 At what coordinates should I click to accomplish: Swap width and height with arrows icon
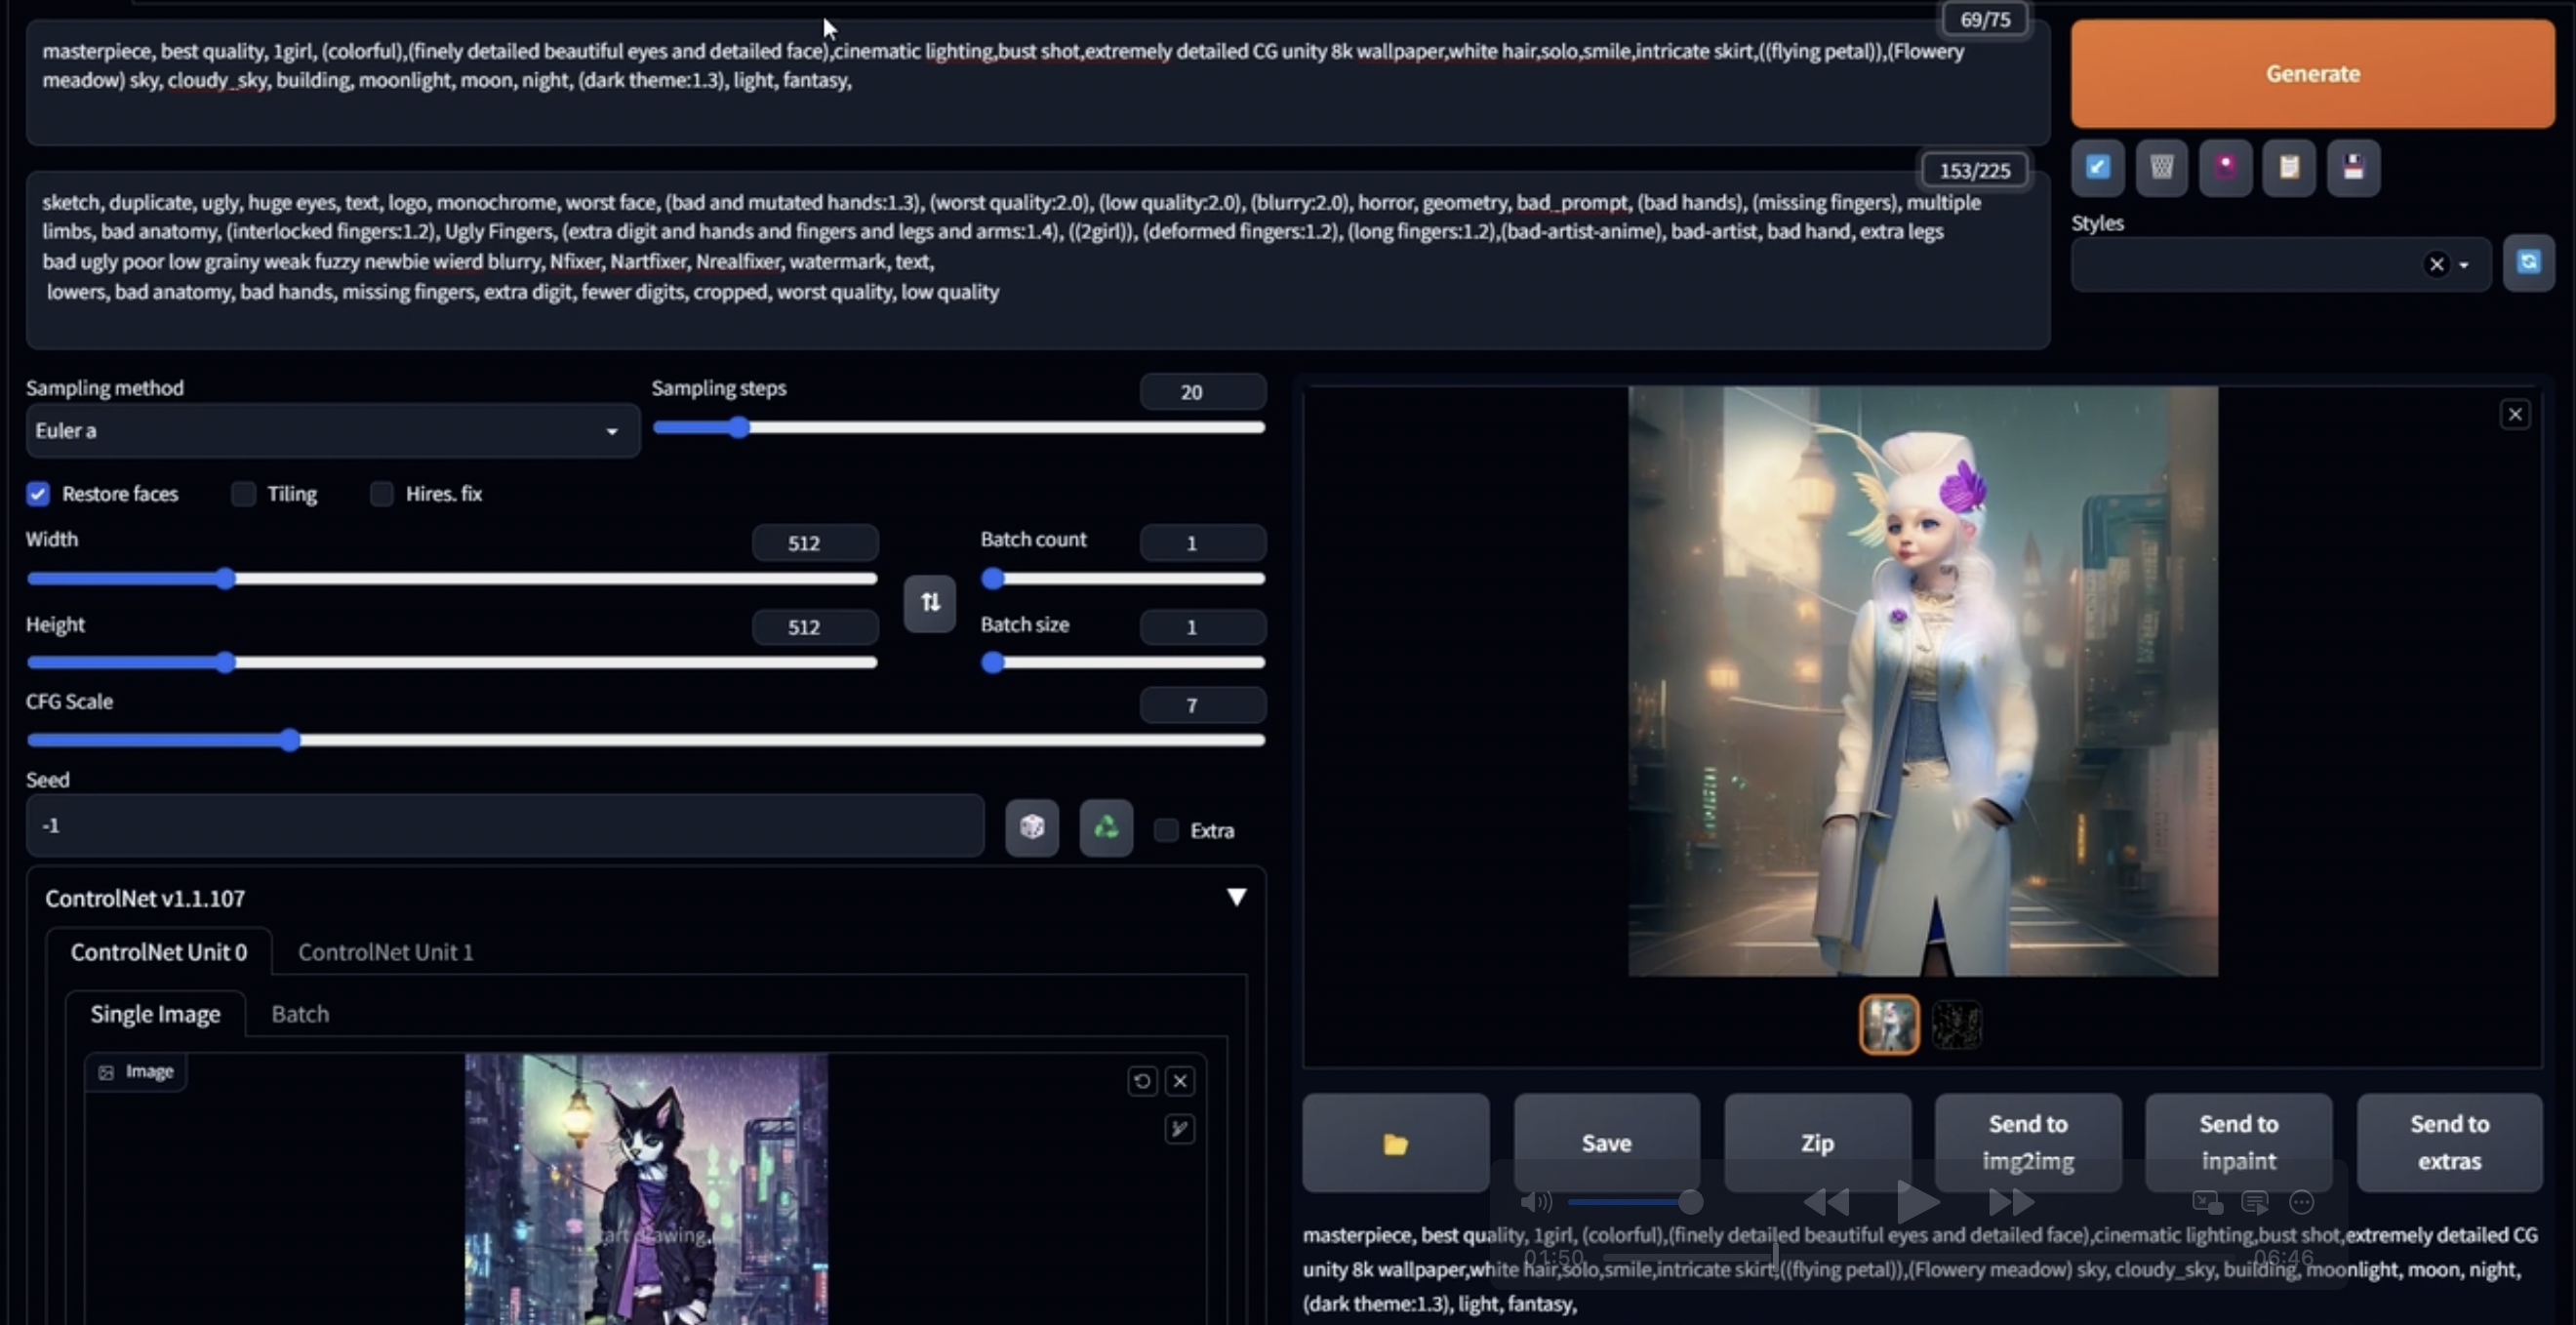tap(929, 602)
